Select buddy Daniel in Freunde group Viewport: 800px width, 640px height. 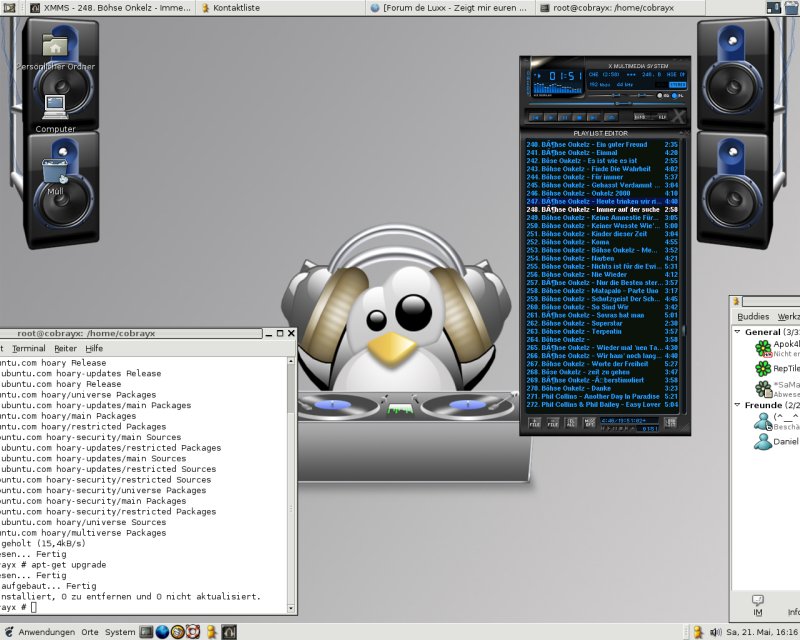tap(777, 441)
